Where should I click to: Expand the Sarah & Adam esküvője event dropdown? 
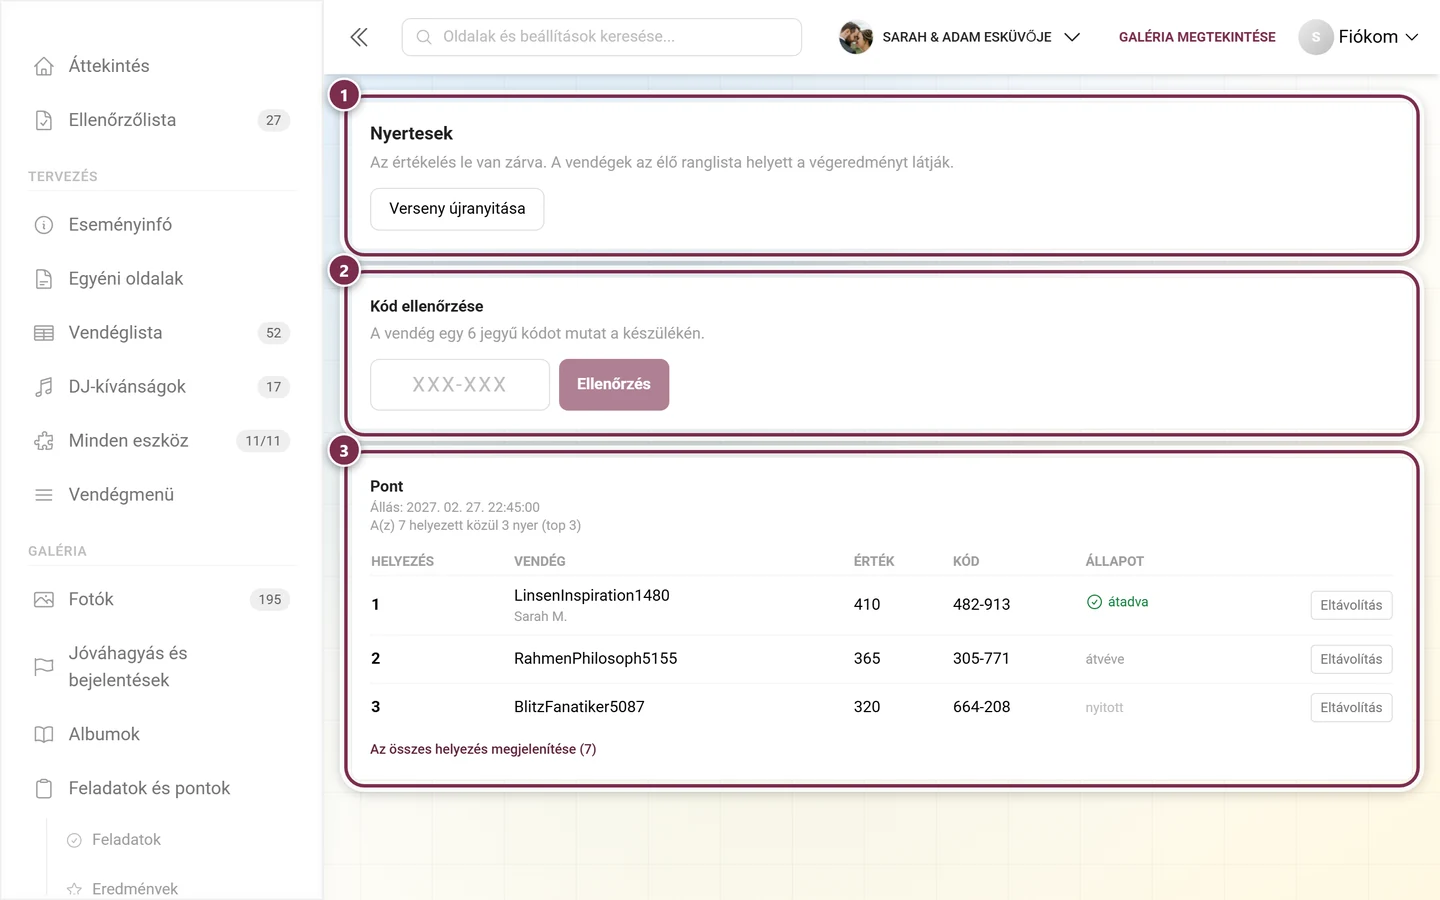[1072, 37]
